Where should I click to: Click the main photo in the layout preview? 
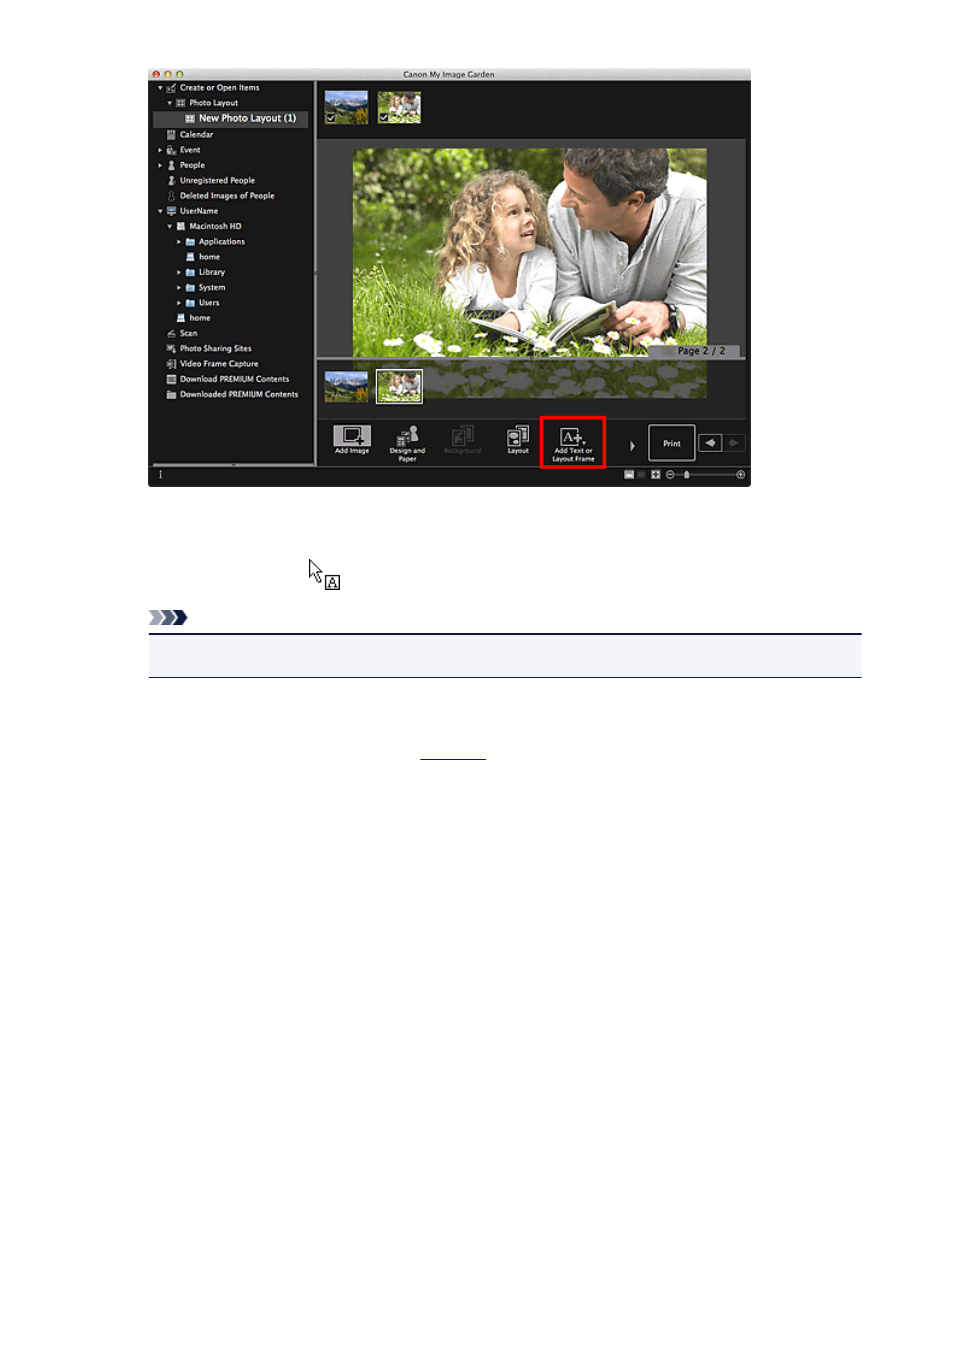[x=530, y=252]
